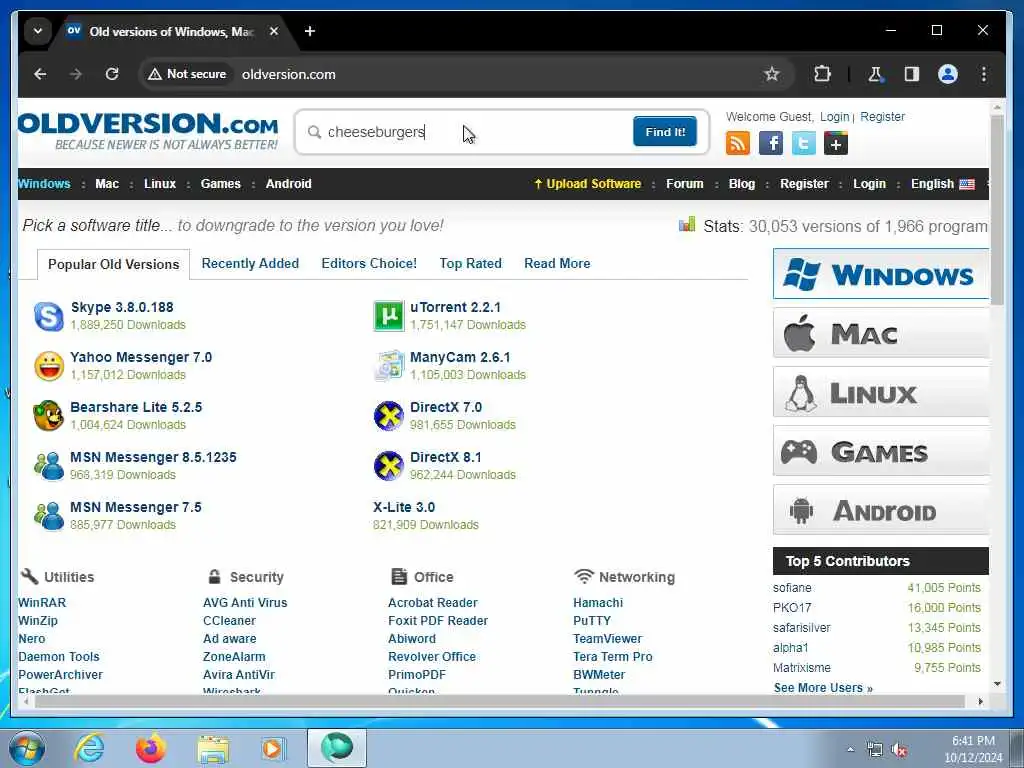This screenshot has width=1024, height=768.
Task: Click the DirectX 8.1 icon
Action: pyautogui.click(x=389, y=466)
